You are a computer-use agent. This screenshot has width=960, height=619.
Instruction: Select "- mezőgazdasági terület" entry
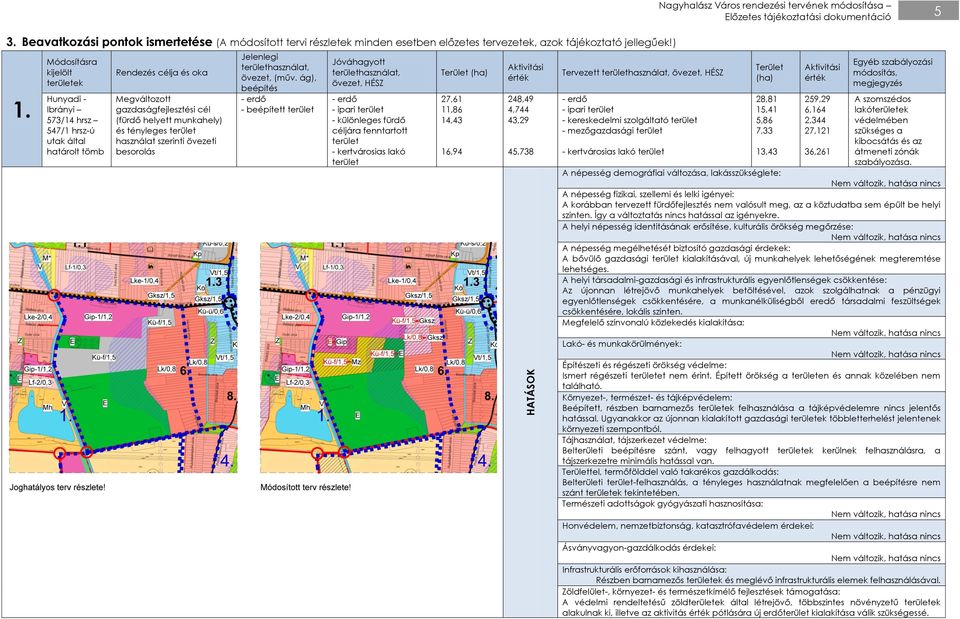click(x=612, y=130)
